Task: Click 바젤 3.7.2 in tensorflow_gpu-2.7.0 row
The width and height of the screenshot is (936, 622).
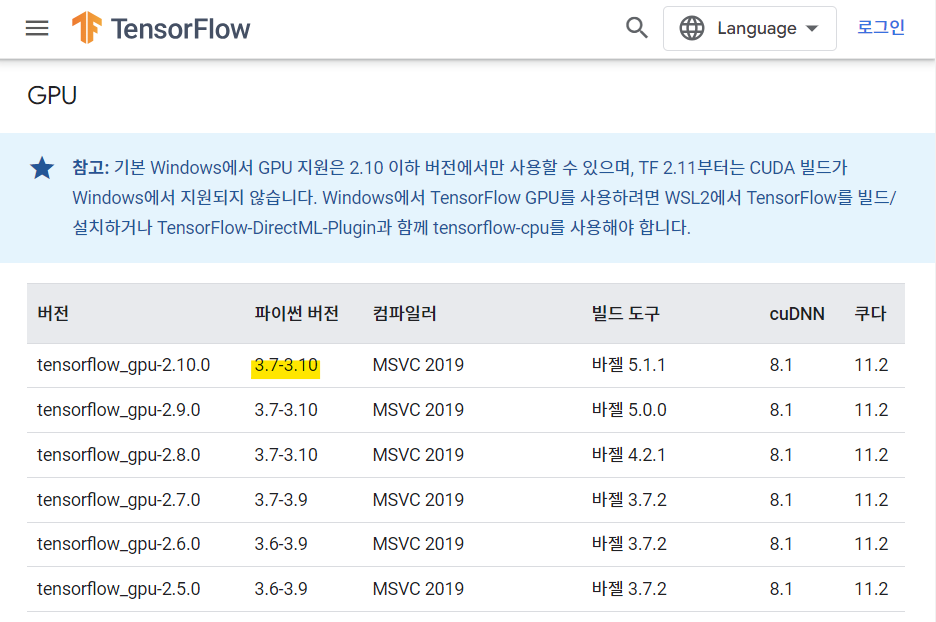Action: click(629, 500)
